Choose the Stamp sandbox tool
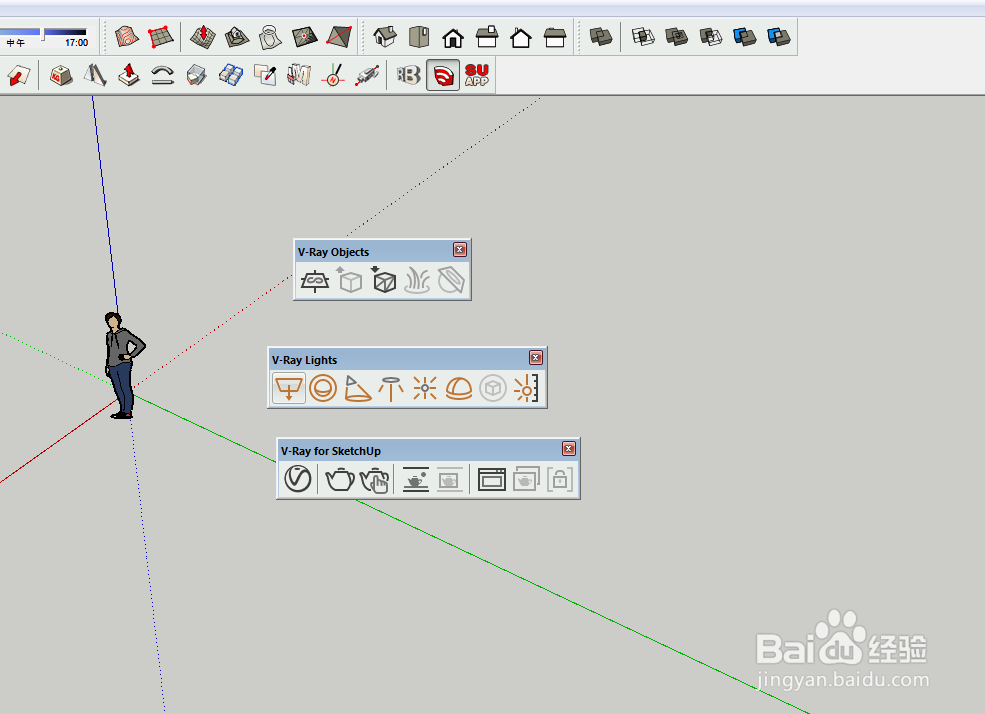Viewport: 985px width, 714px height. click(237, 37)
